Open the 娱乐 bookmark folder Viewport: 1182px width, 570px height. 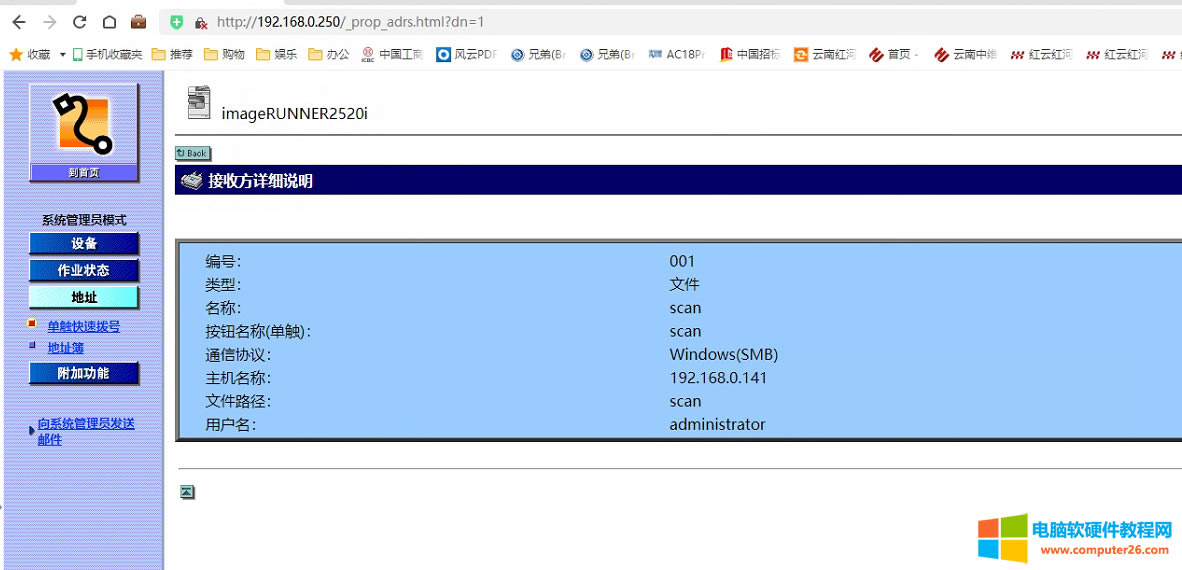click(x=276, y=54)
